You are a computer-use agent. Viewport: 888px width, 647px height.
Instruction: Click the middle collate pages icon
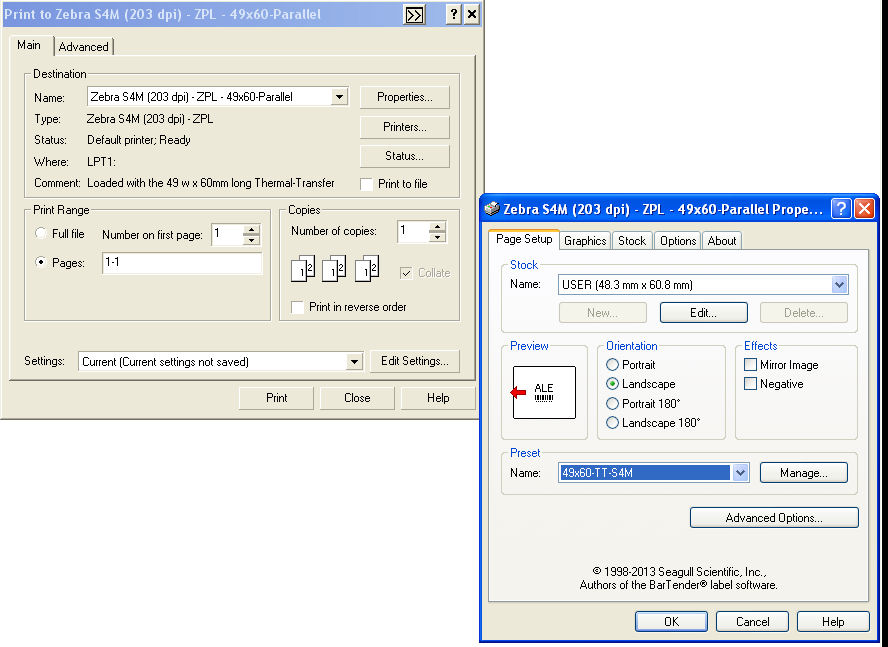pos(334,269)
